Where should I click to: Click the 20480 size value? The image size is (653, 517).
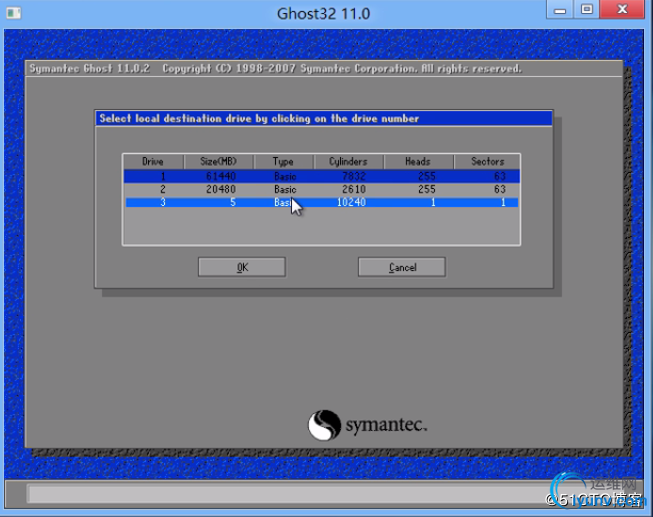[221, 189]
